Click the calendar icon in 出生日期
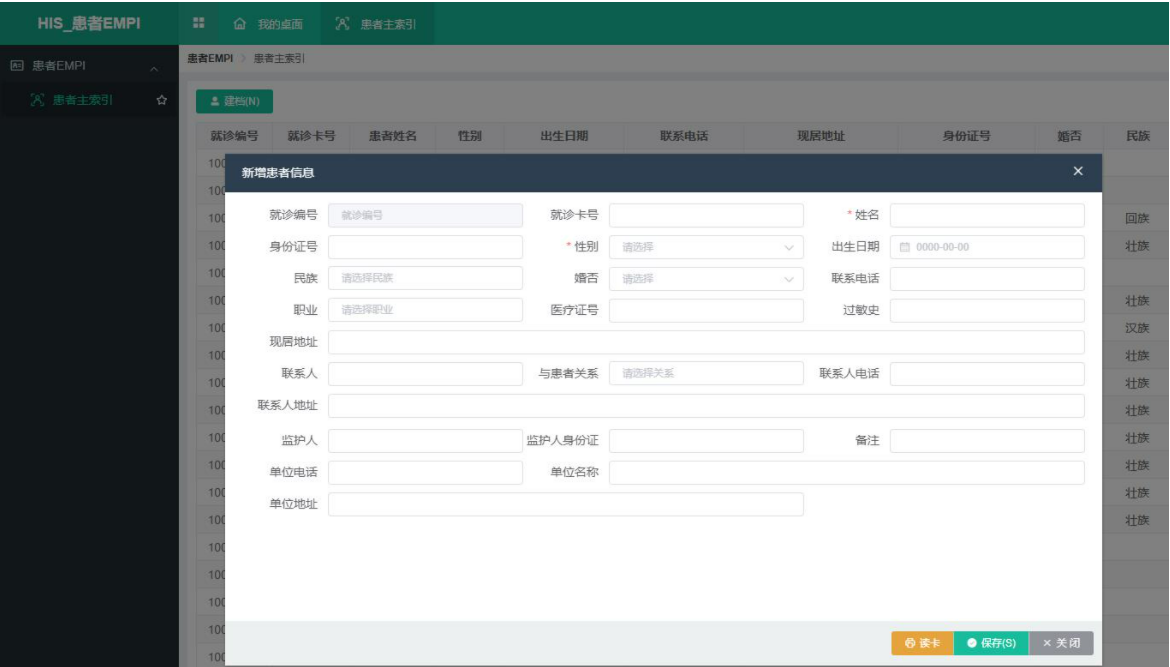This screenshot has width=1170, height=667. pos(904,247)
